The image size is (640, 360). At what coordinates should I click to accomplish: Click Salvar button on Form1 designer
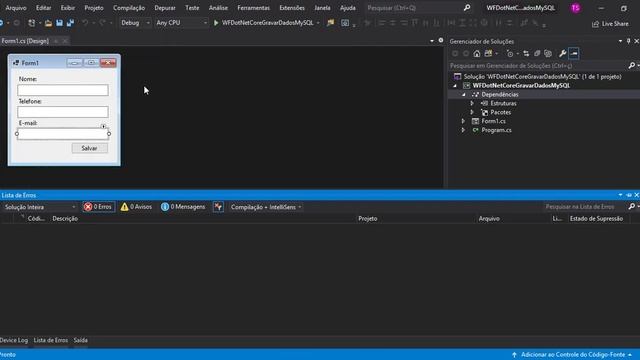(x=89, y=148)
